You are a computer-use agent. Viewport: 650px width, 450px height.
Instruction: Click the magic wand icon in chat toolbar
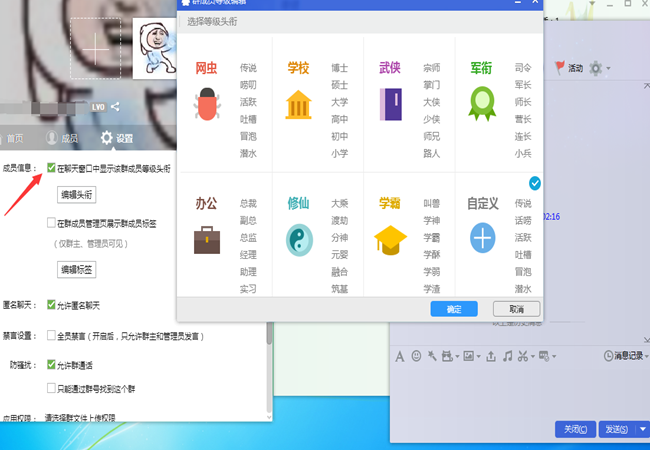pyautogui.click(x=432, y=356)
